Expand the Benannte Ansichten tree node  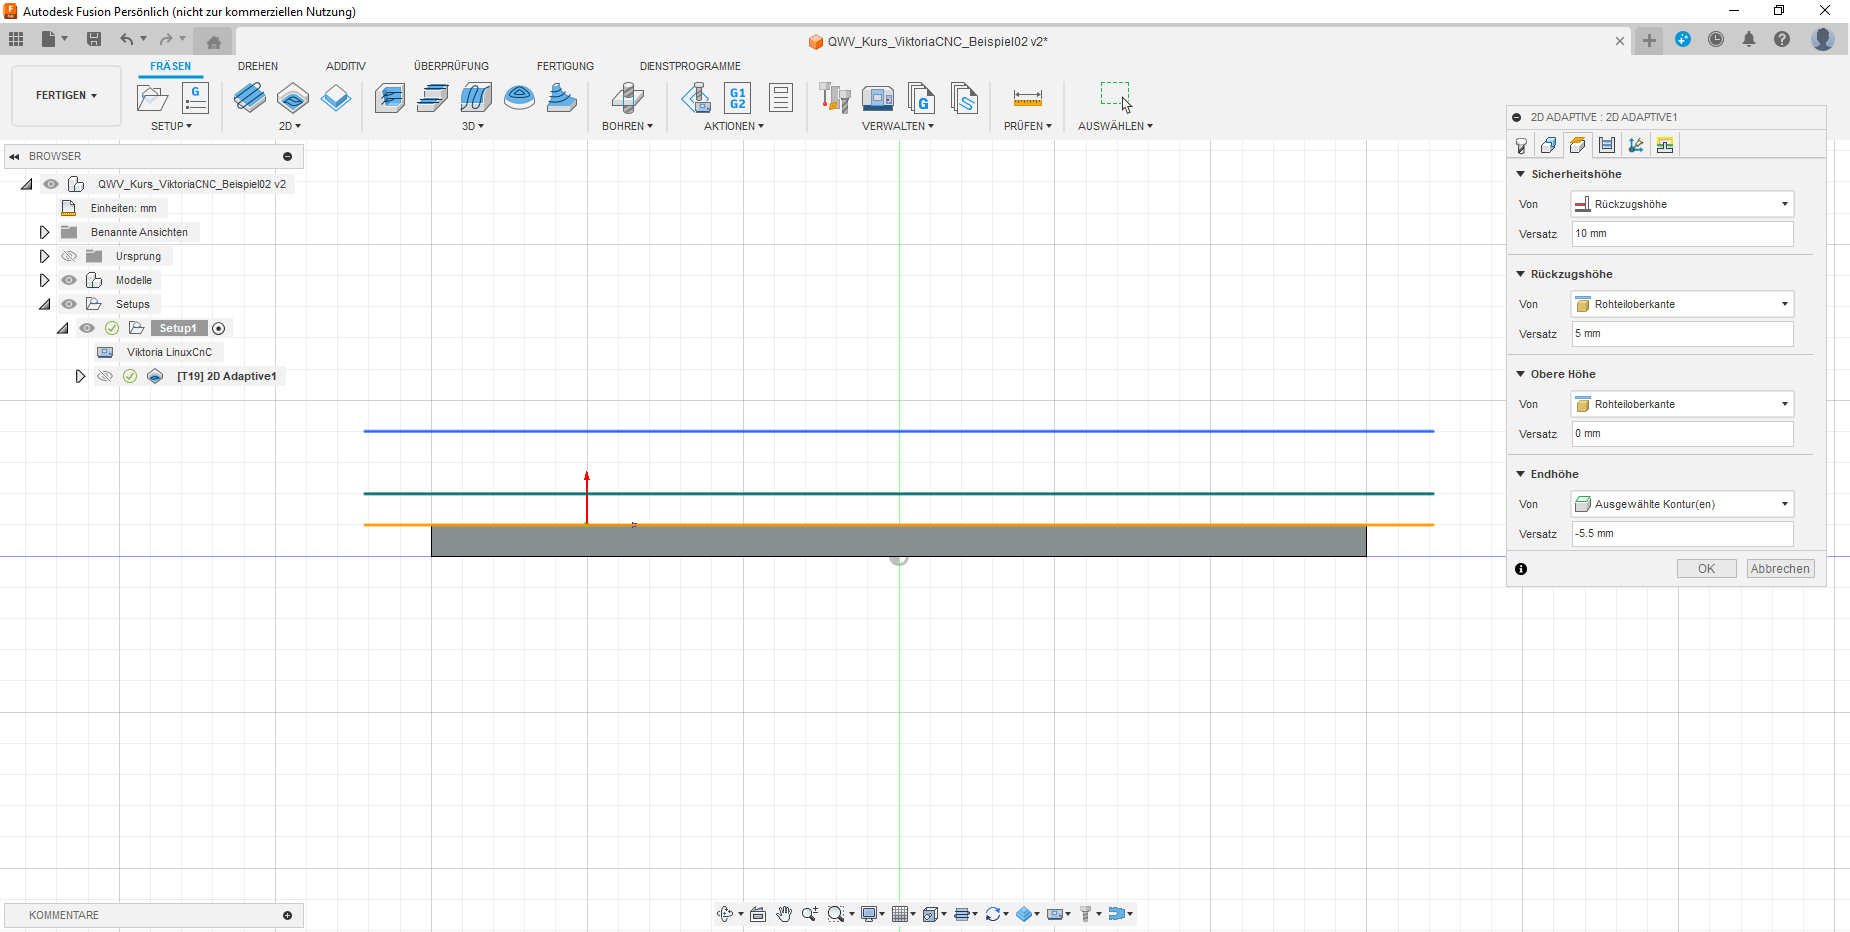44,232
